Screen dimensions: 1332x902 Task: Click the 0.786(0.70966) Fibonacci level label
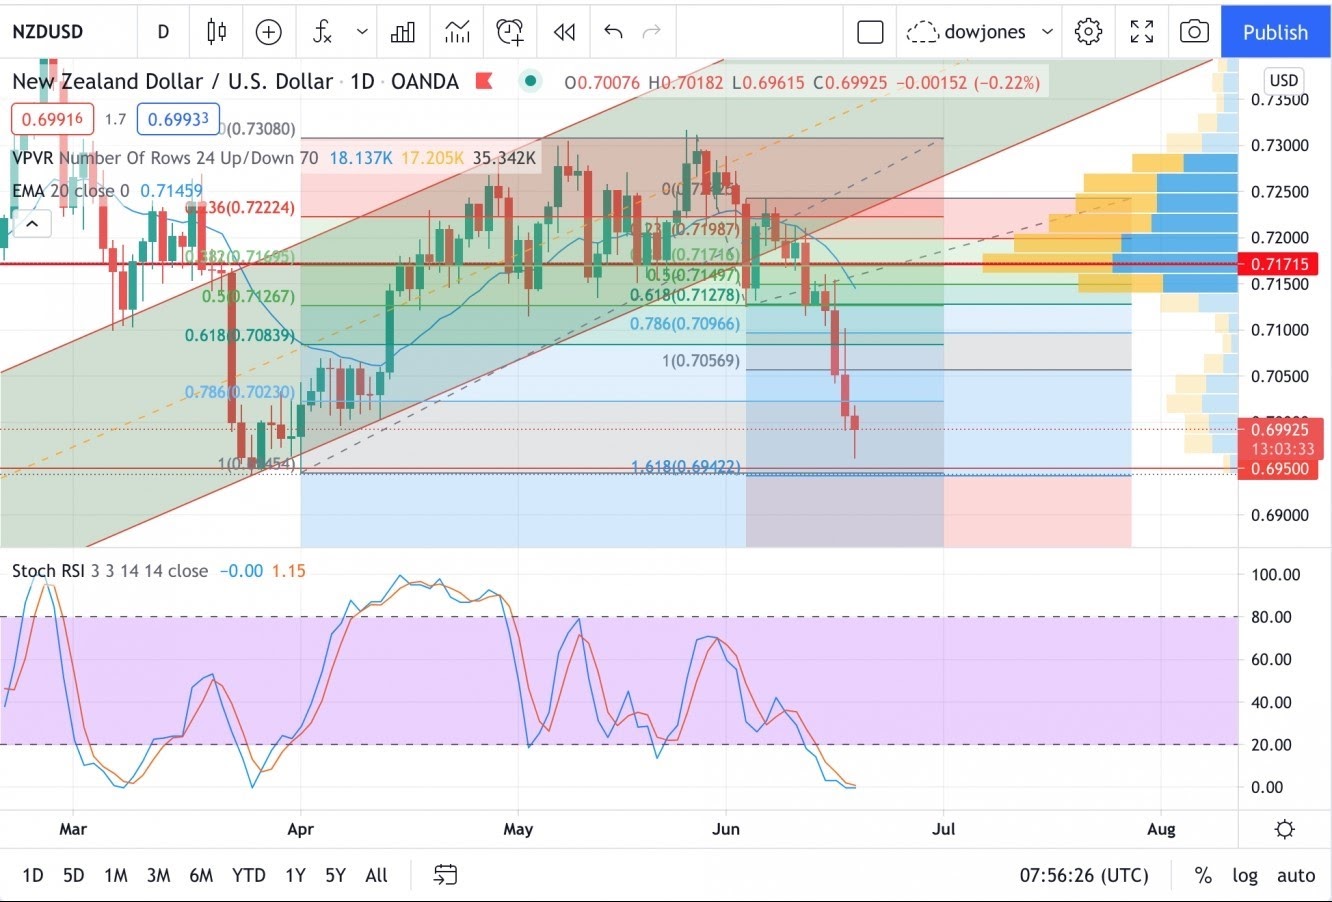(x=685, y=324)
